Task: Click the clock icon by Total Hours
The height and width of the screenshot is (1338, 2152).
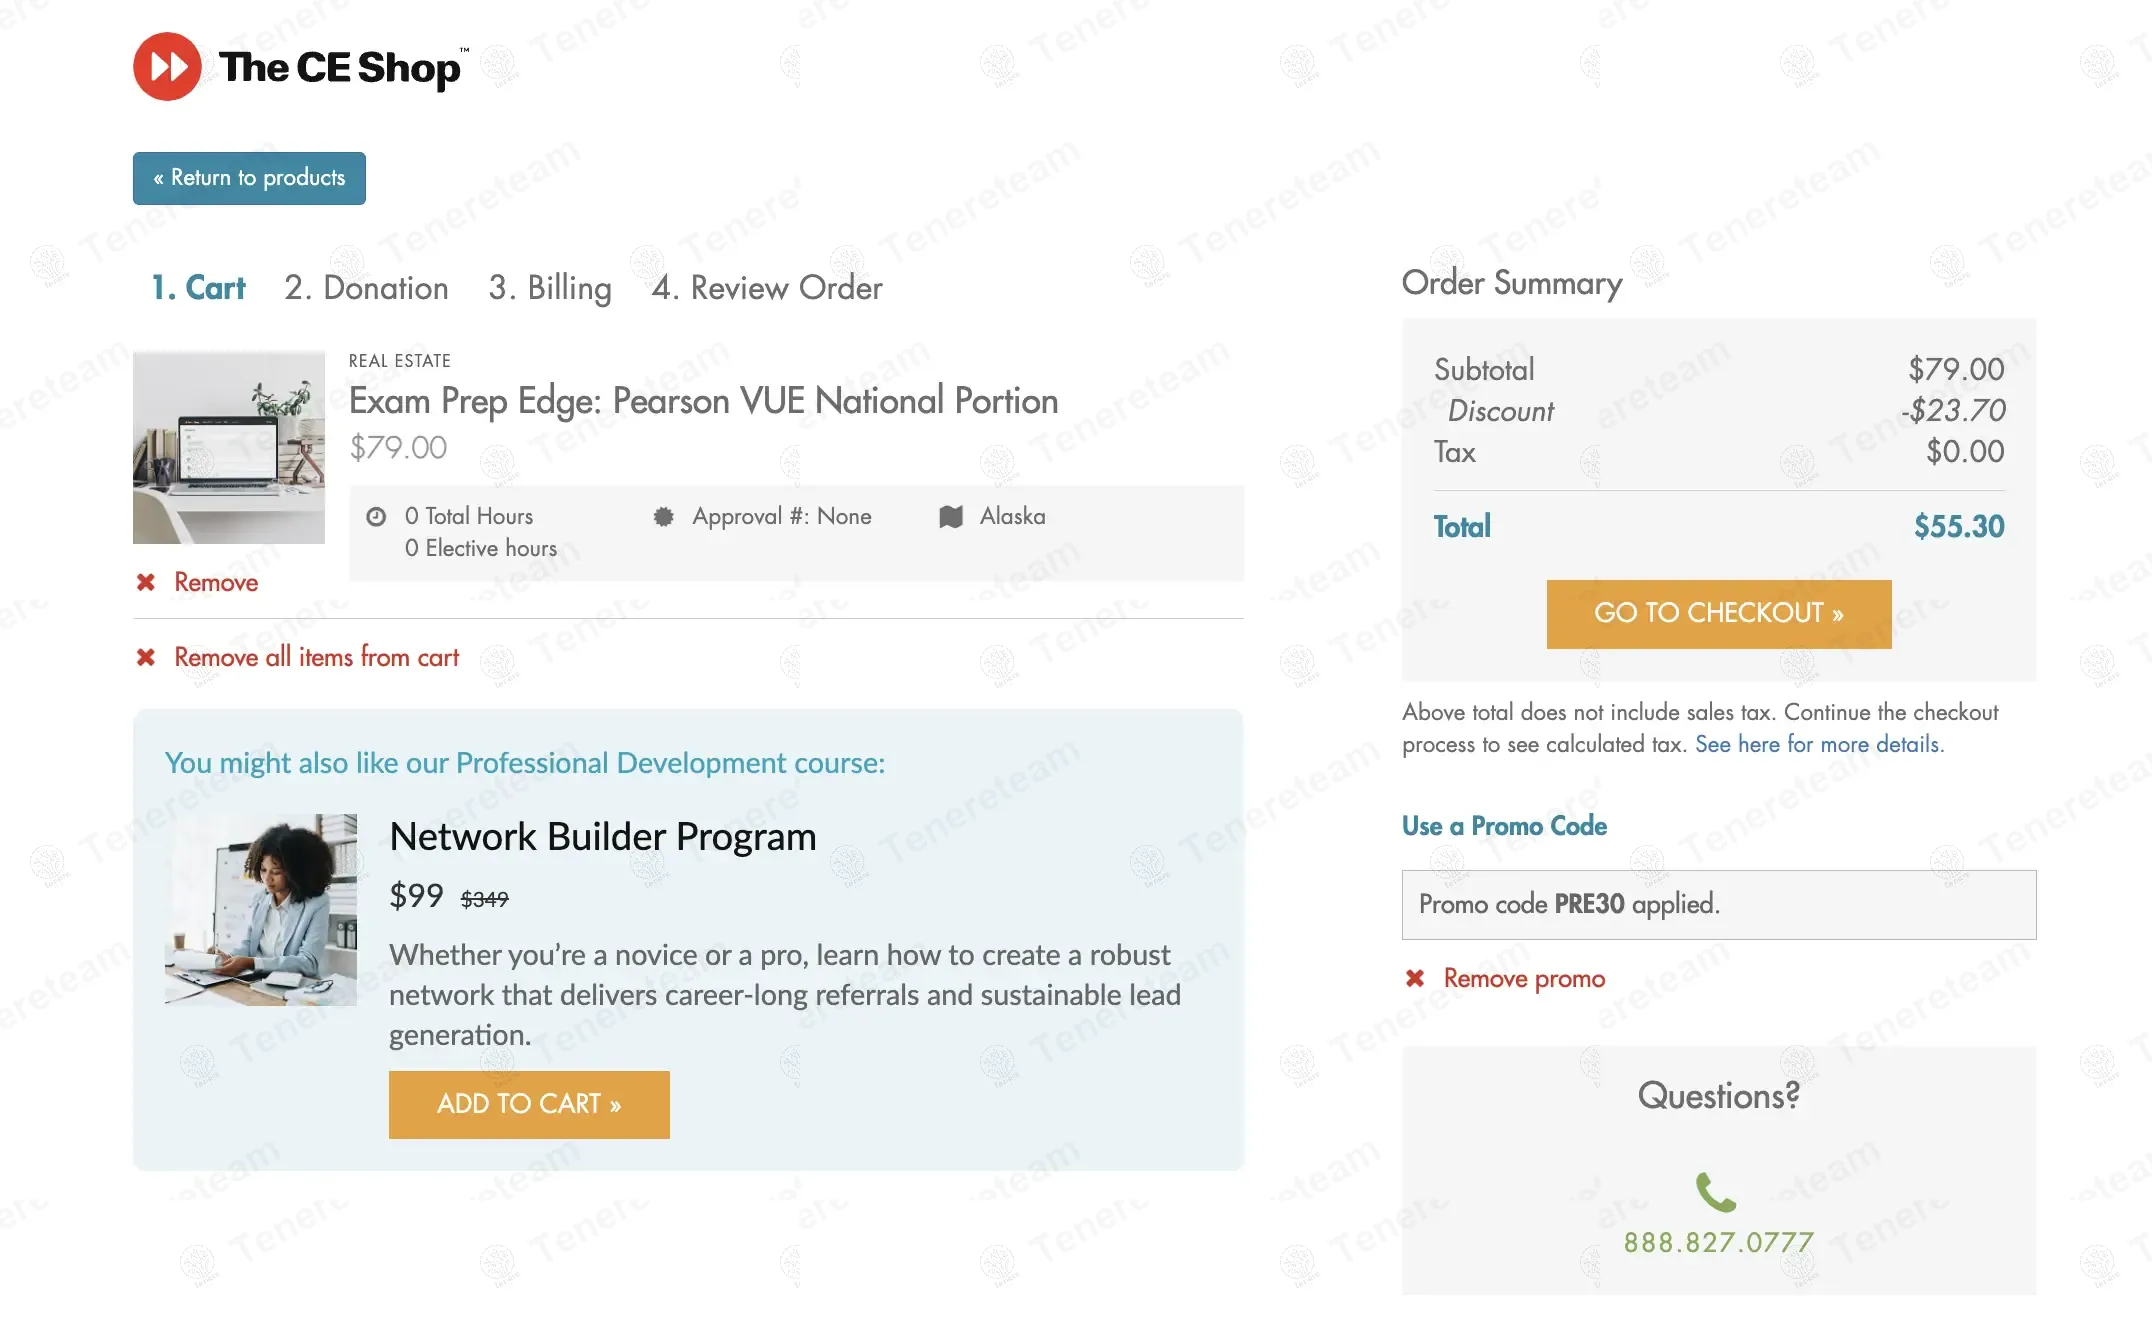Action: point(376,517)
